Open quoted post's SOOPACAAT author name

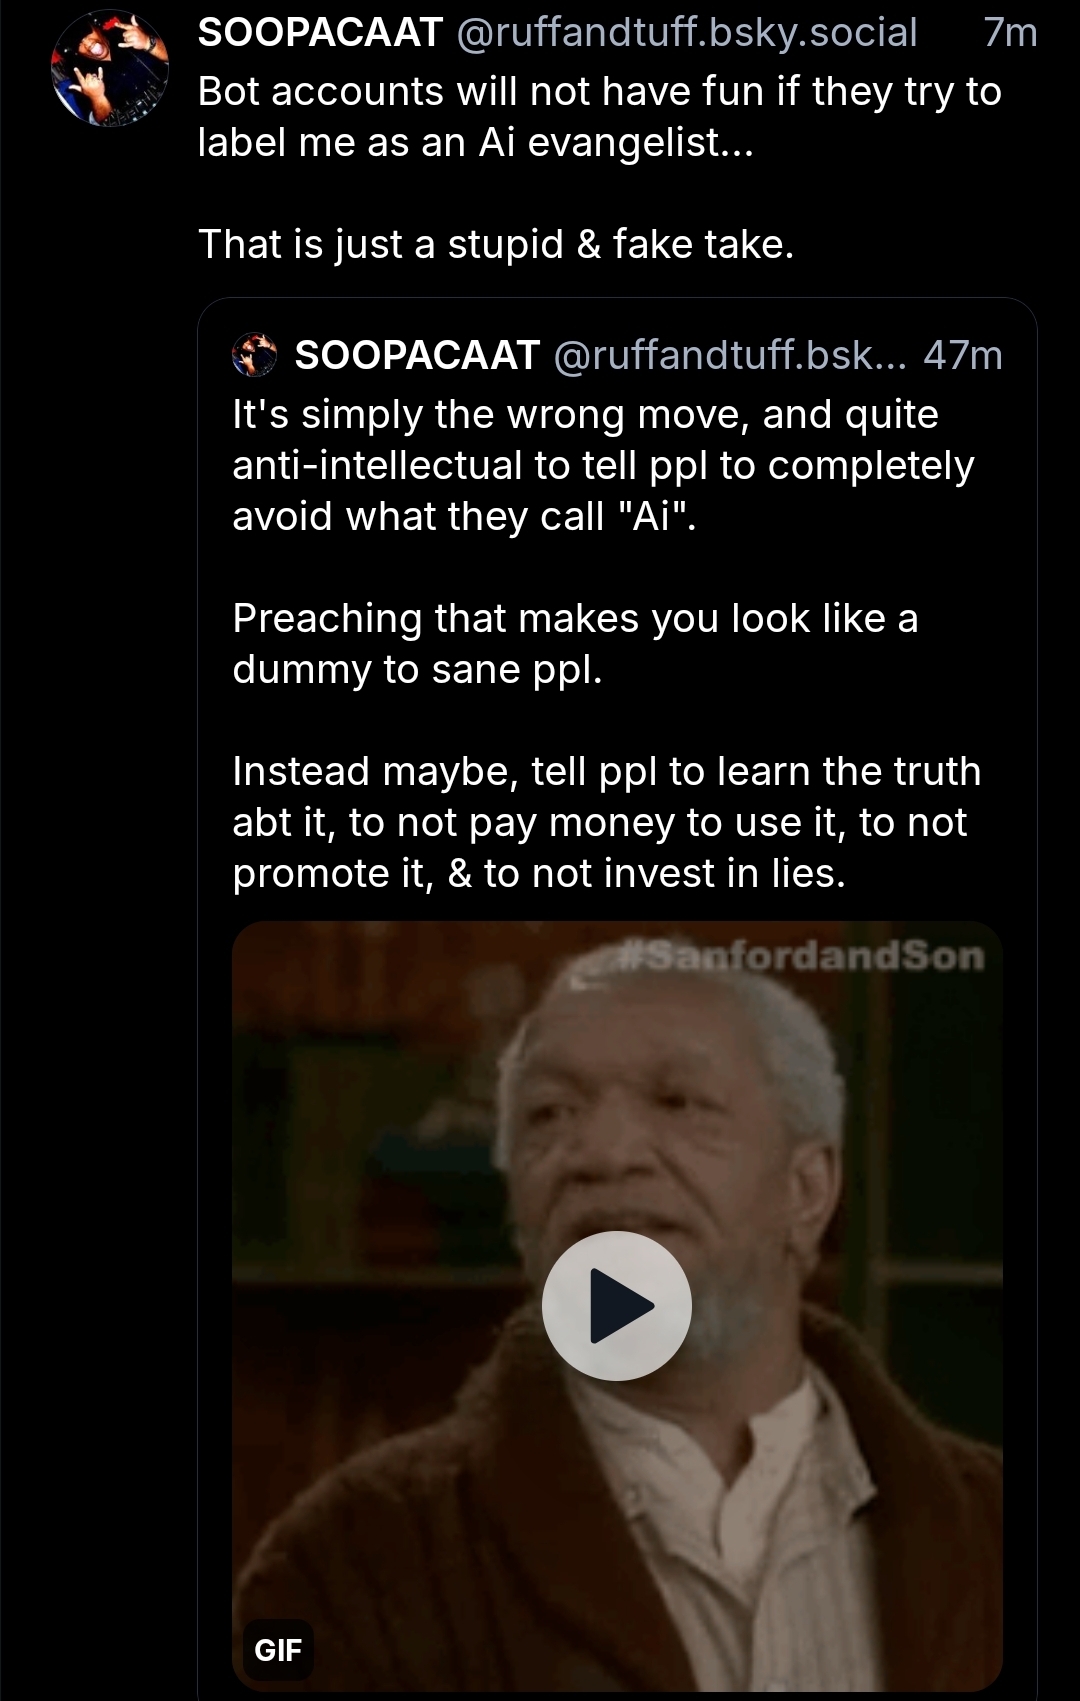pos(417,355)
